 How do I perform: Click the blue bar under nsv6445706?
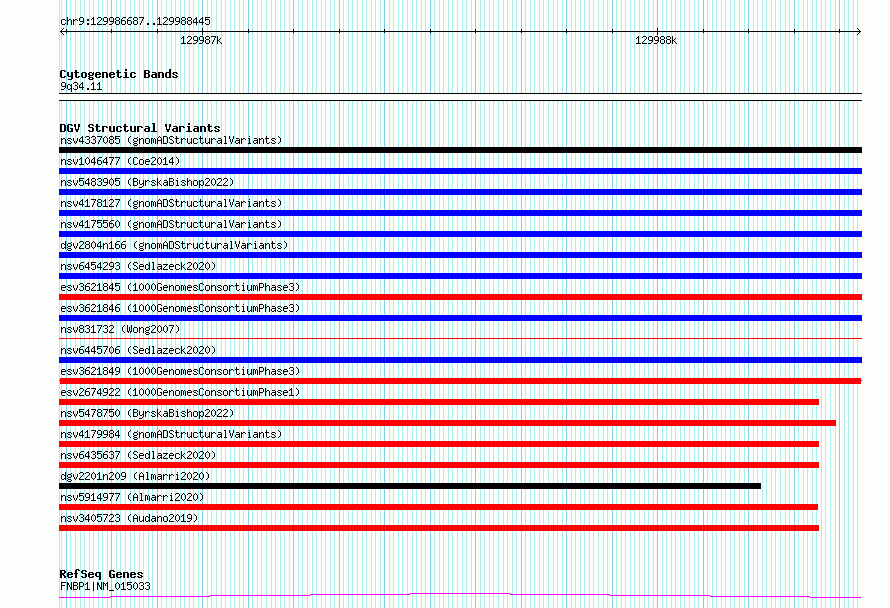tap(460, 360)
